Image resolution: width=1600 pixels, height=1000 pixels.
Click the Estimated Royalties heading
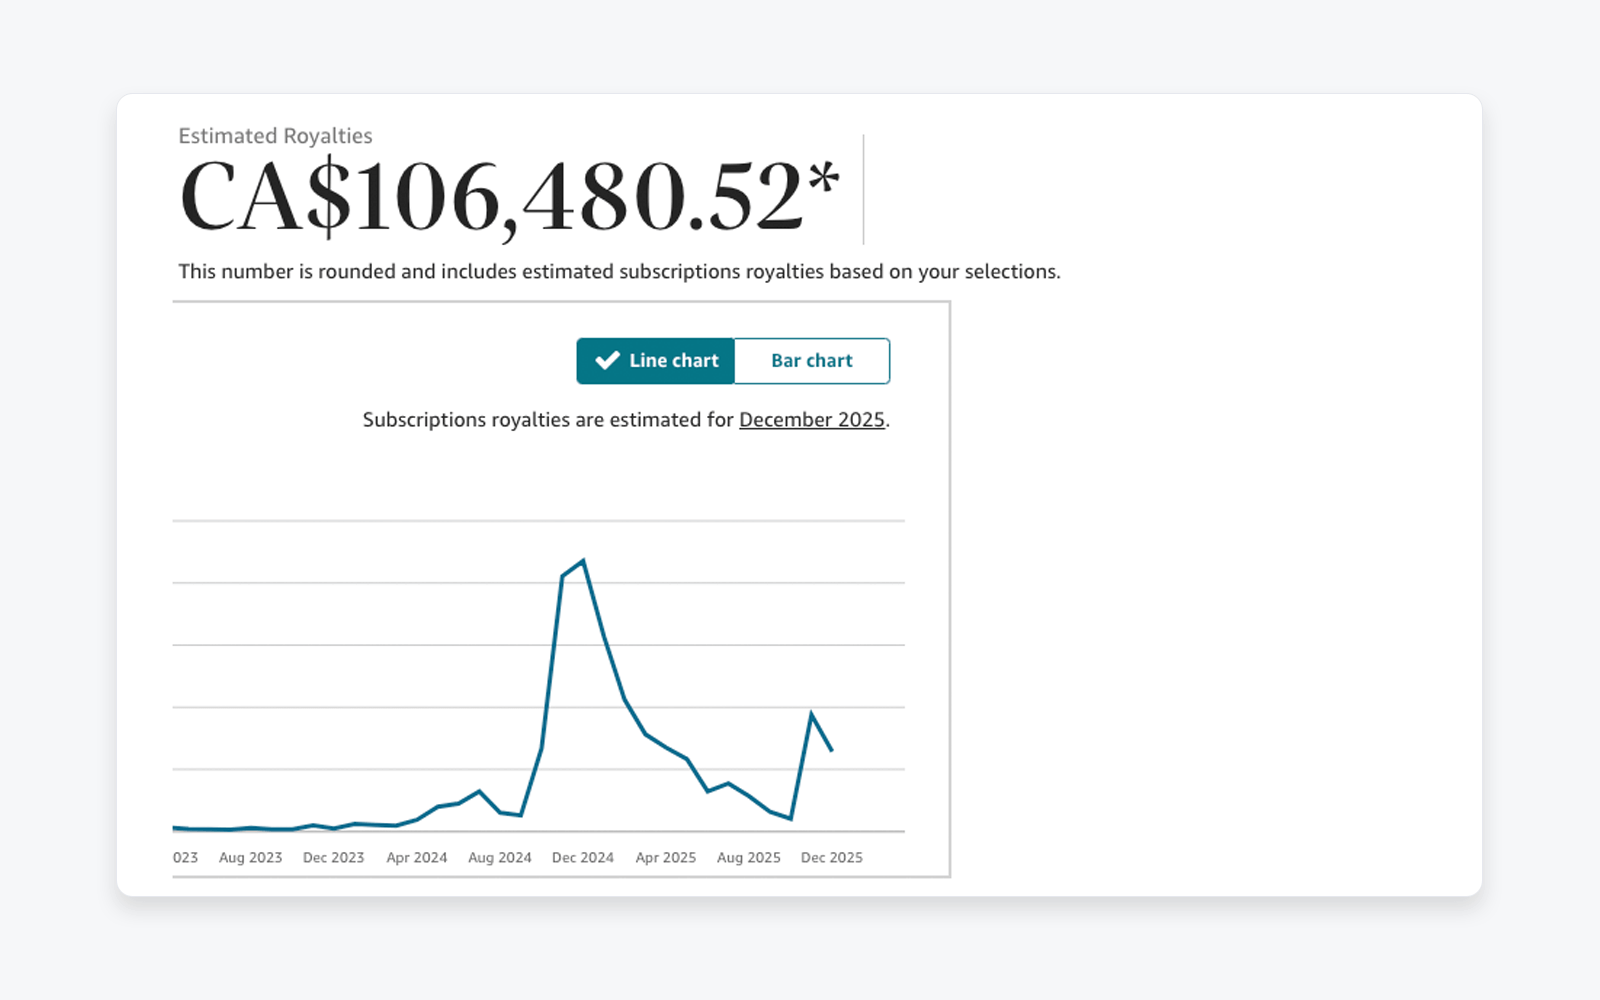(x=275, y=136)
